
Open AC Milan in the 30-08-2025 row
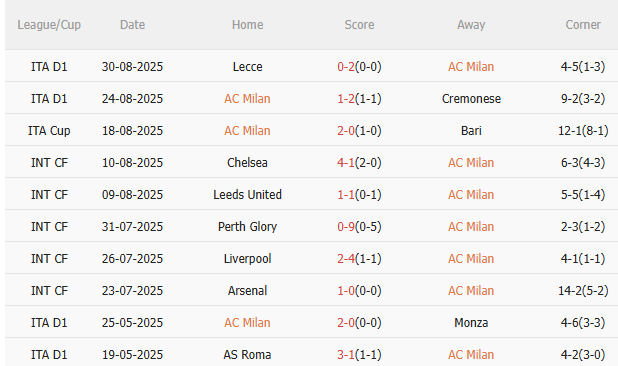(x=471, y=67)
